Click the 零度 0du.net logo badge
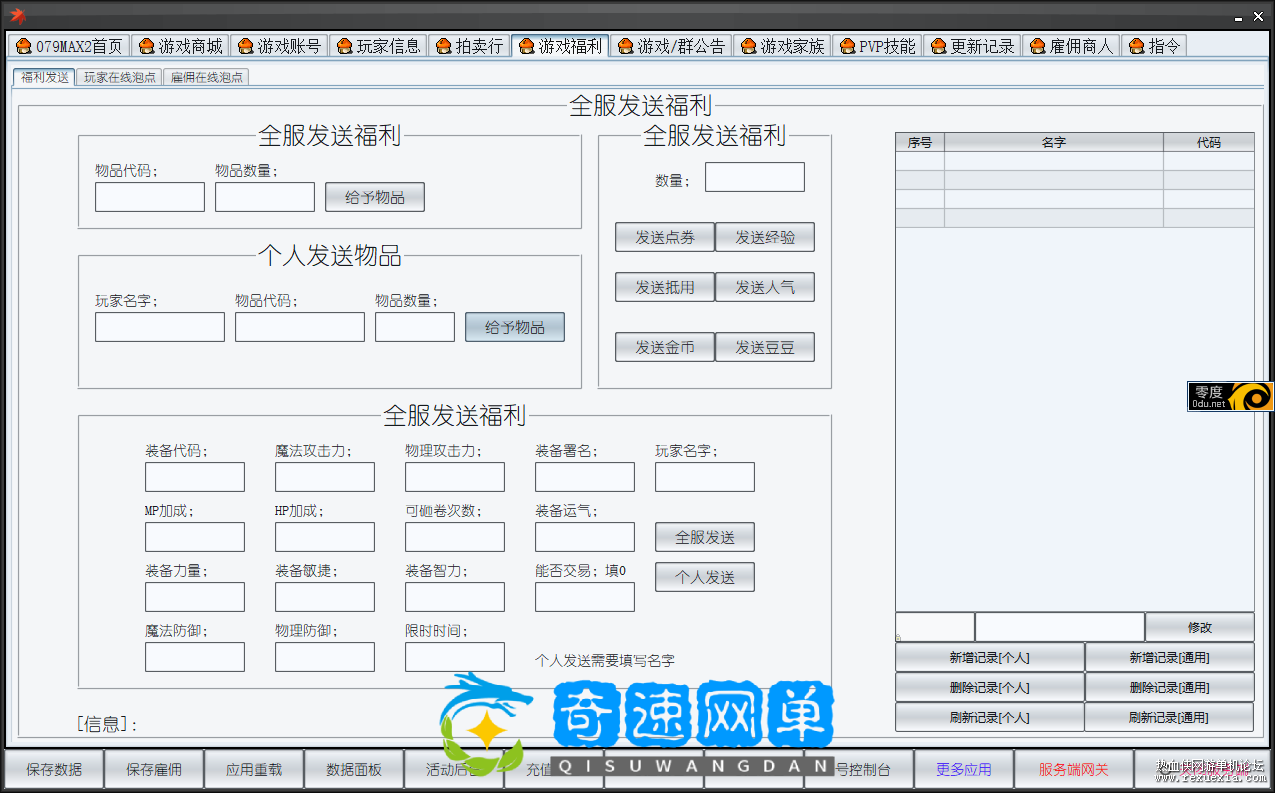This screenshot has height=793, width=1275. pos(1230,396)
